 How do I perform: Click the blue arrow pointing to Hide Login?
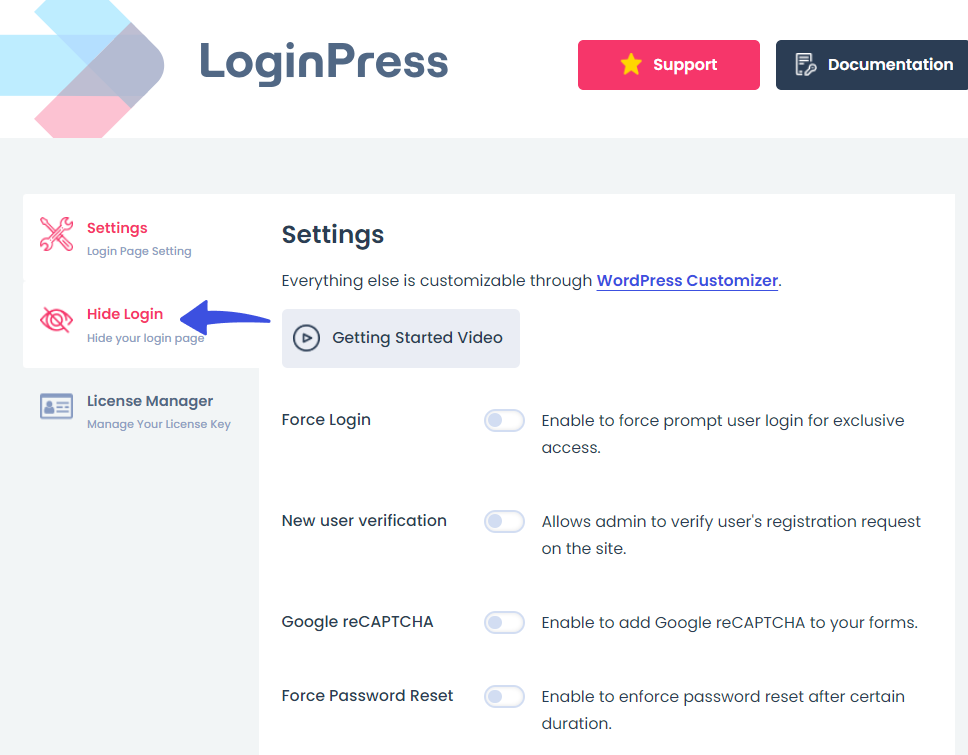tap(225, 317)
